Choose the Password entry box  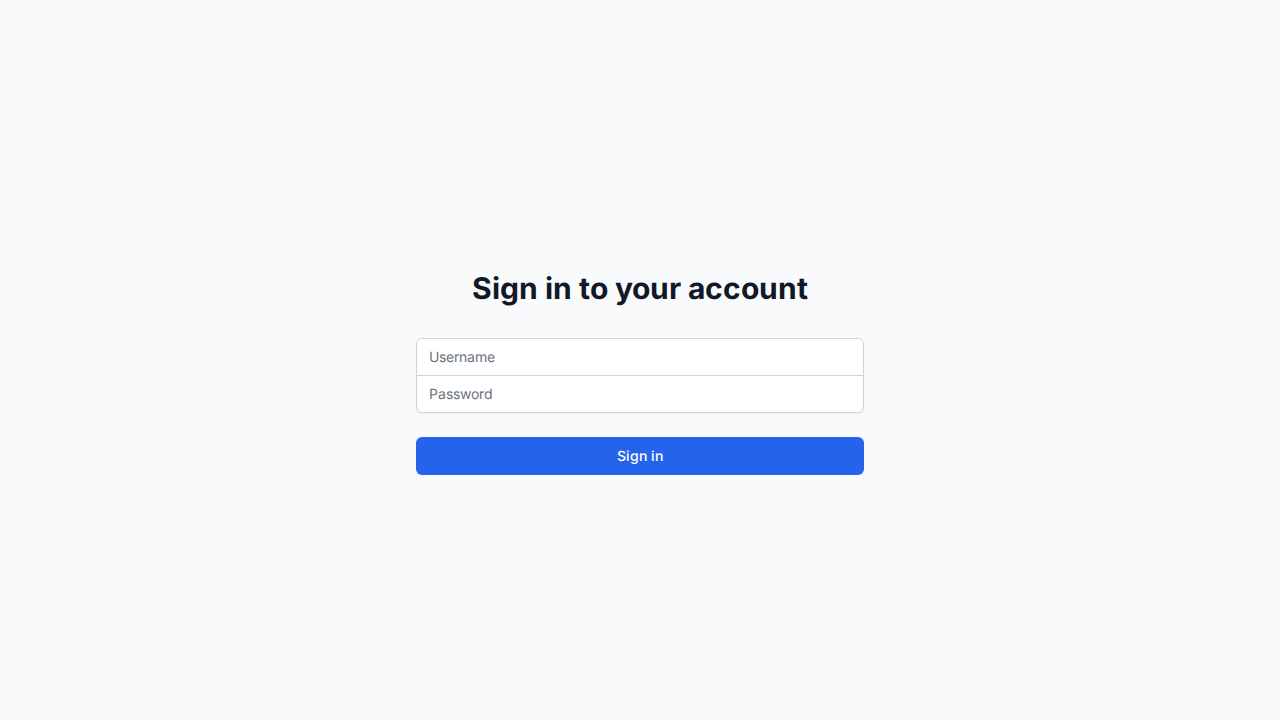[x=640, y=394]
